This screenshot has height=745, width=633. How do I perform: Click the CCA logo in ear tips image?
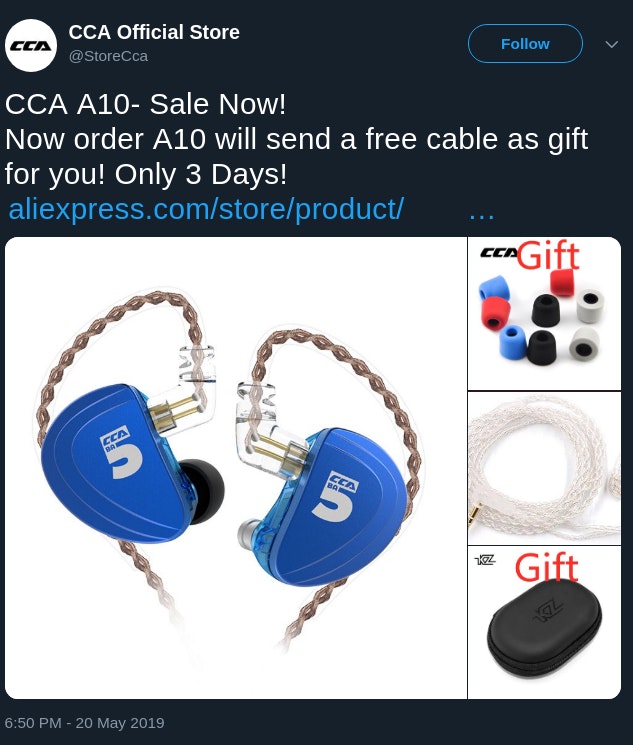tap(499, 252)
